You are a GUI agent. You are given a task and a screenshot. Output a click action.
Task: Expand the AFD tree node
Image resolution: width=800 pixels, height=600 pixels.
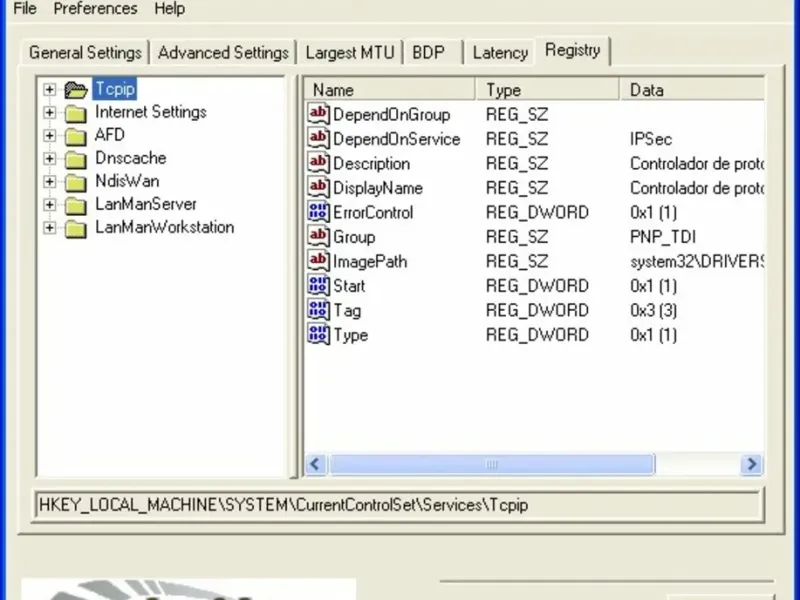coord(49,135)
